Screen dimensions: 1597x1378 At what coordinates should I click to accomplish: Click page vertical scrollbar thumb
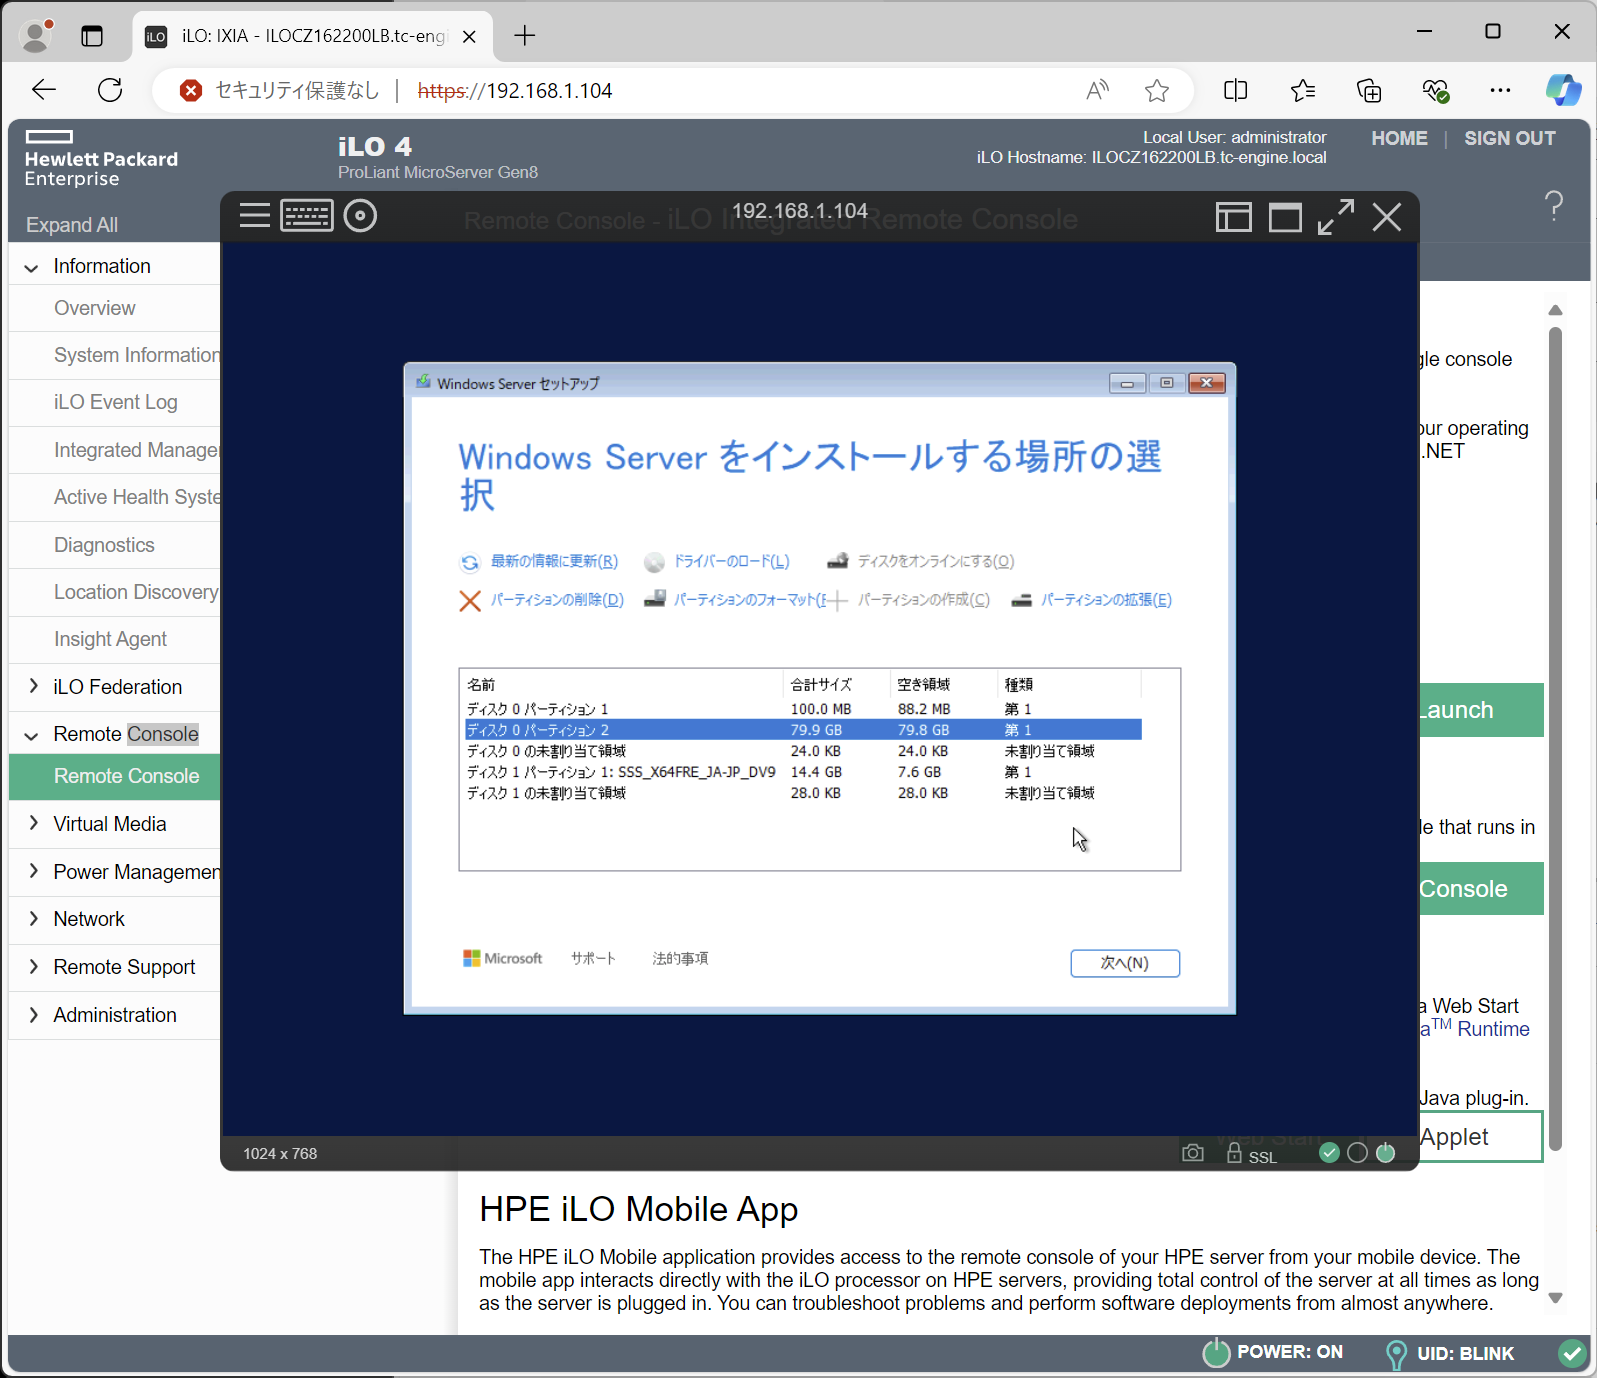click(x=1555, y=738)
